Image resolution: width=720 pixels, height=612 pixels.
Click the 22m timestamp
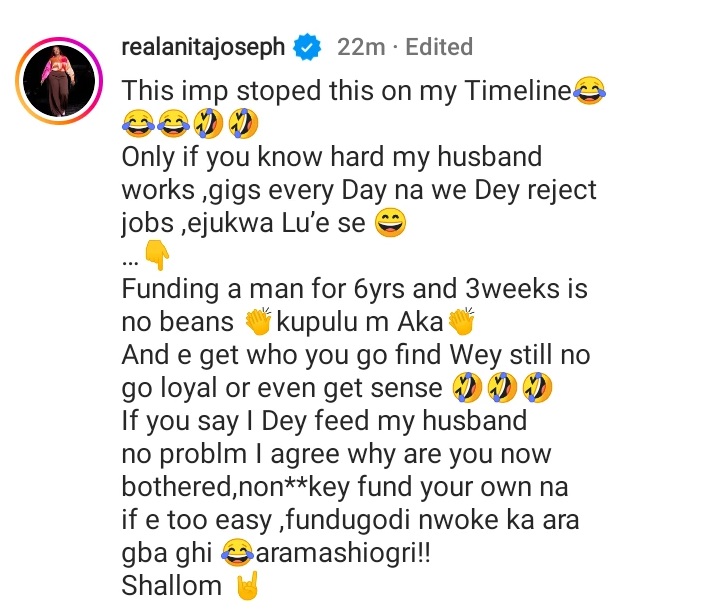(361, 47)
